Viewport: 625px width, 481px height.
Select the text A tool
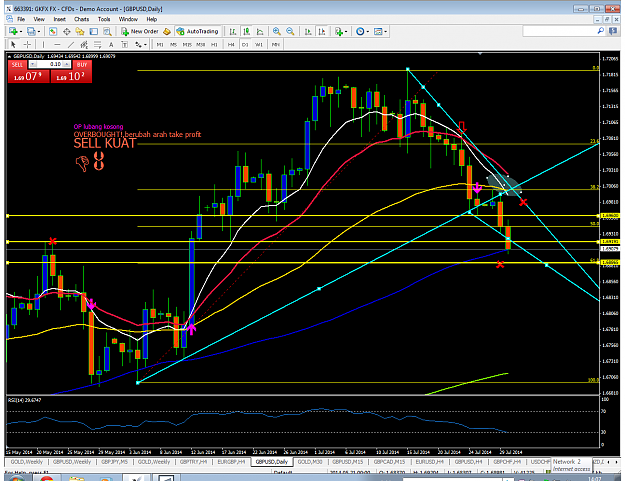tap(111, 45)
